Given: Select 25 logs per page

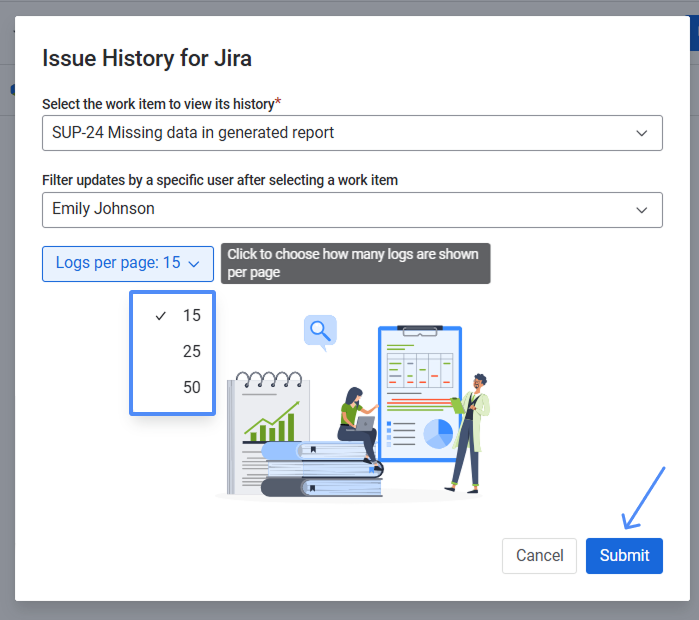Looking at the screenshot, I should point(191,351).
